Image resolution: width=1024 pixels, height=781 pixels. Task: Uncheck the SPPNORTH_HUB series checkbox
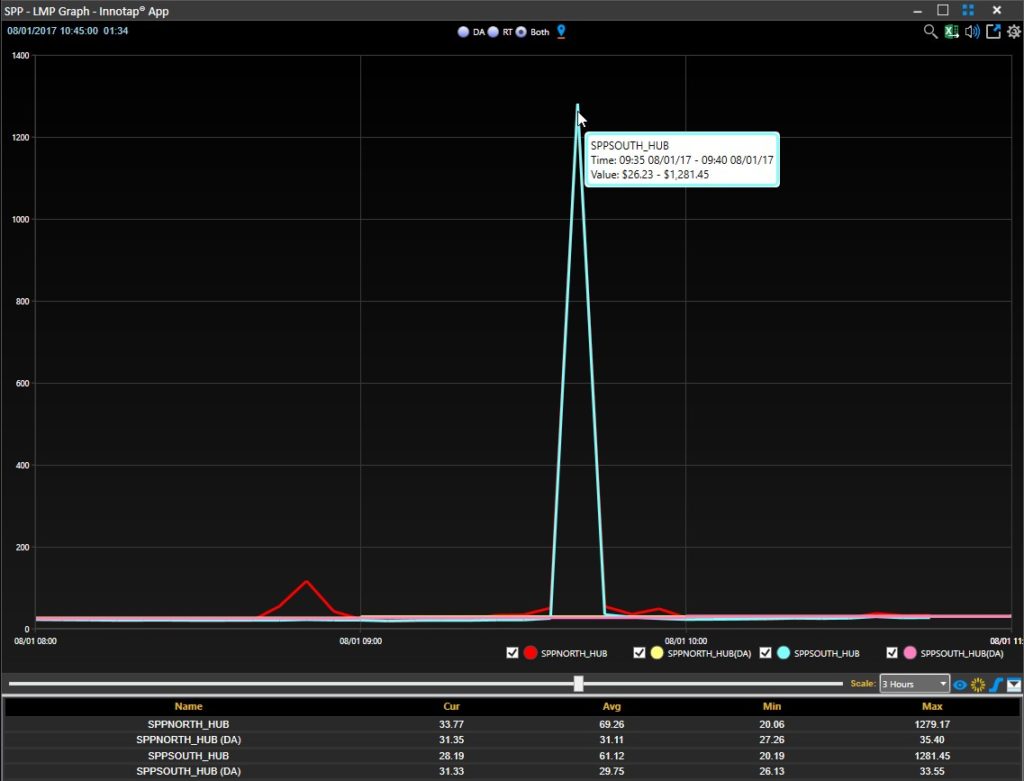click(x=512, y=653)
